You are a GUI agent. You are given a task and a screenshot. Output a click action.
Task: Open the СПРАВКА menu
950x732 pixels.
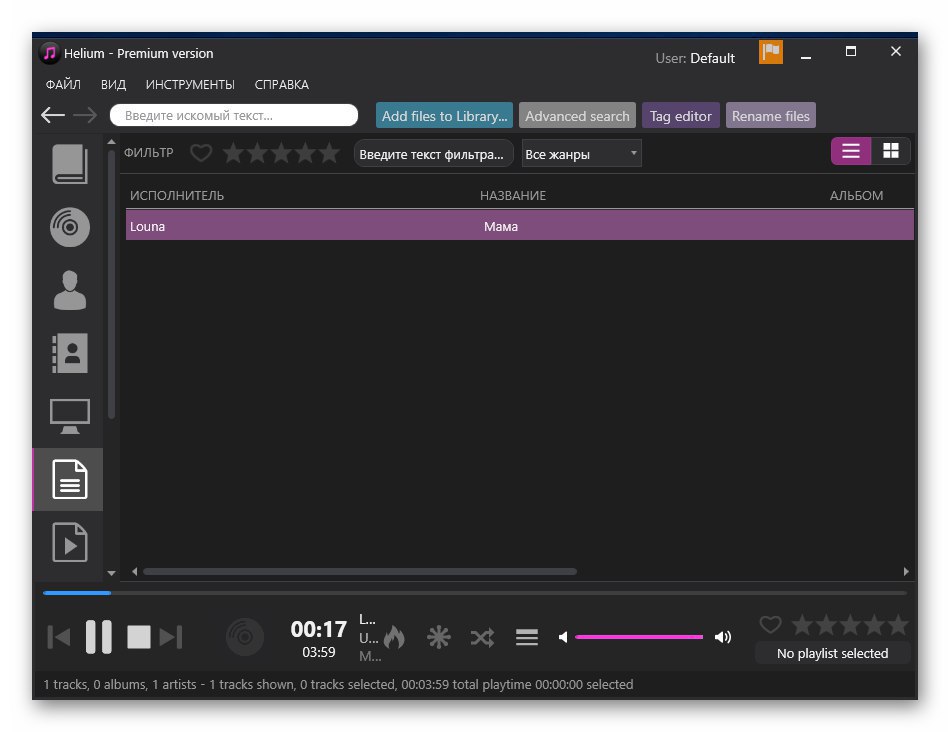coord(282,84)
